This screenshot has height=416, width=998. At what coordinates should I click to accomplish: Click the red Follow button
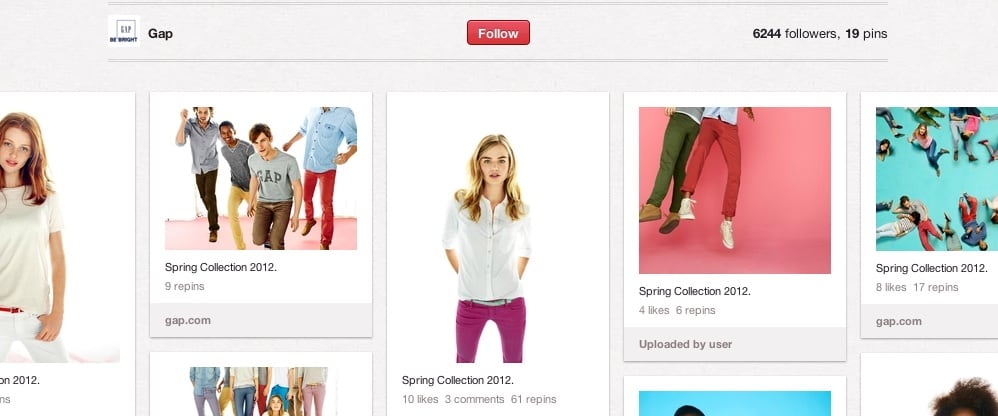[x=498, y=33]
